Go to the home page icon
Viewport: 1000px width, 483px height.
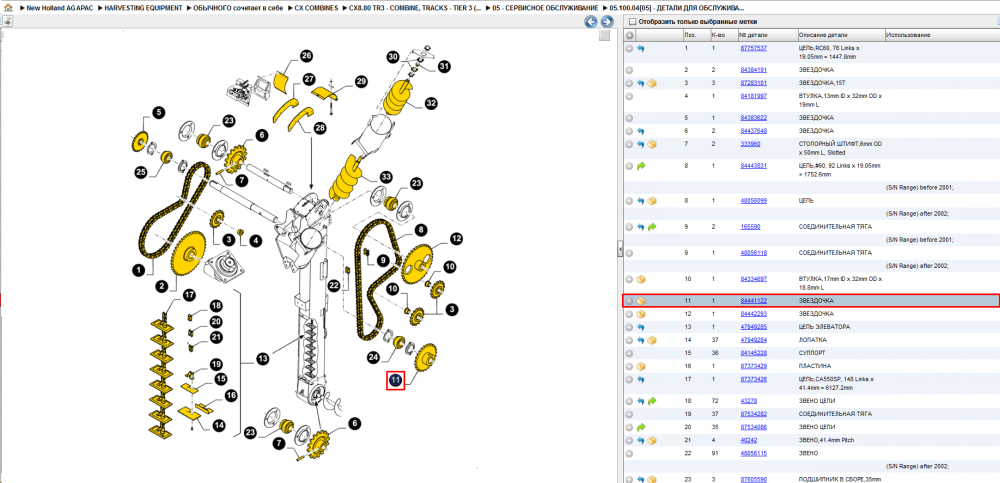click(8, 8)
